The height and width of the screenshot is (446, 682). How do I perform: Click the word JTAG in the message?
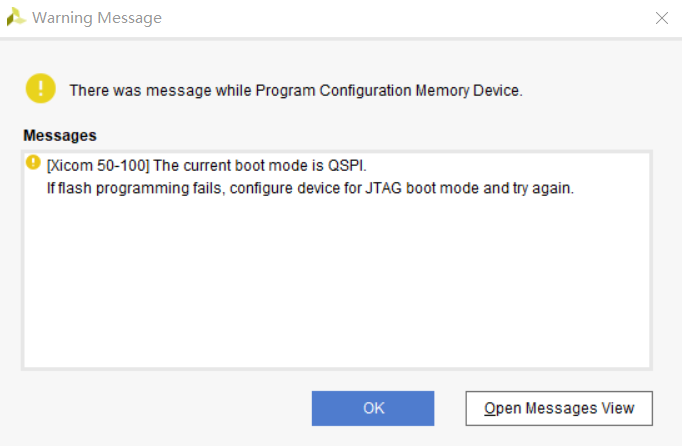(383, 188)
